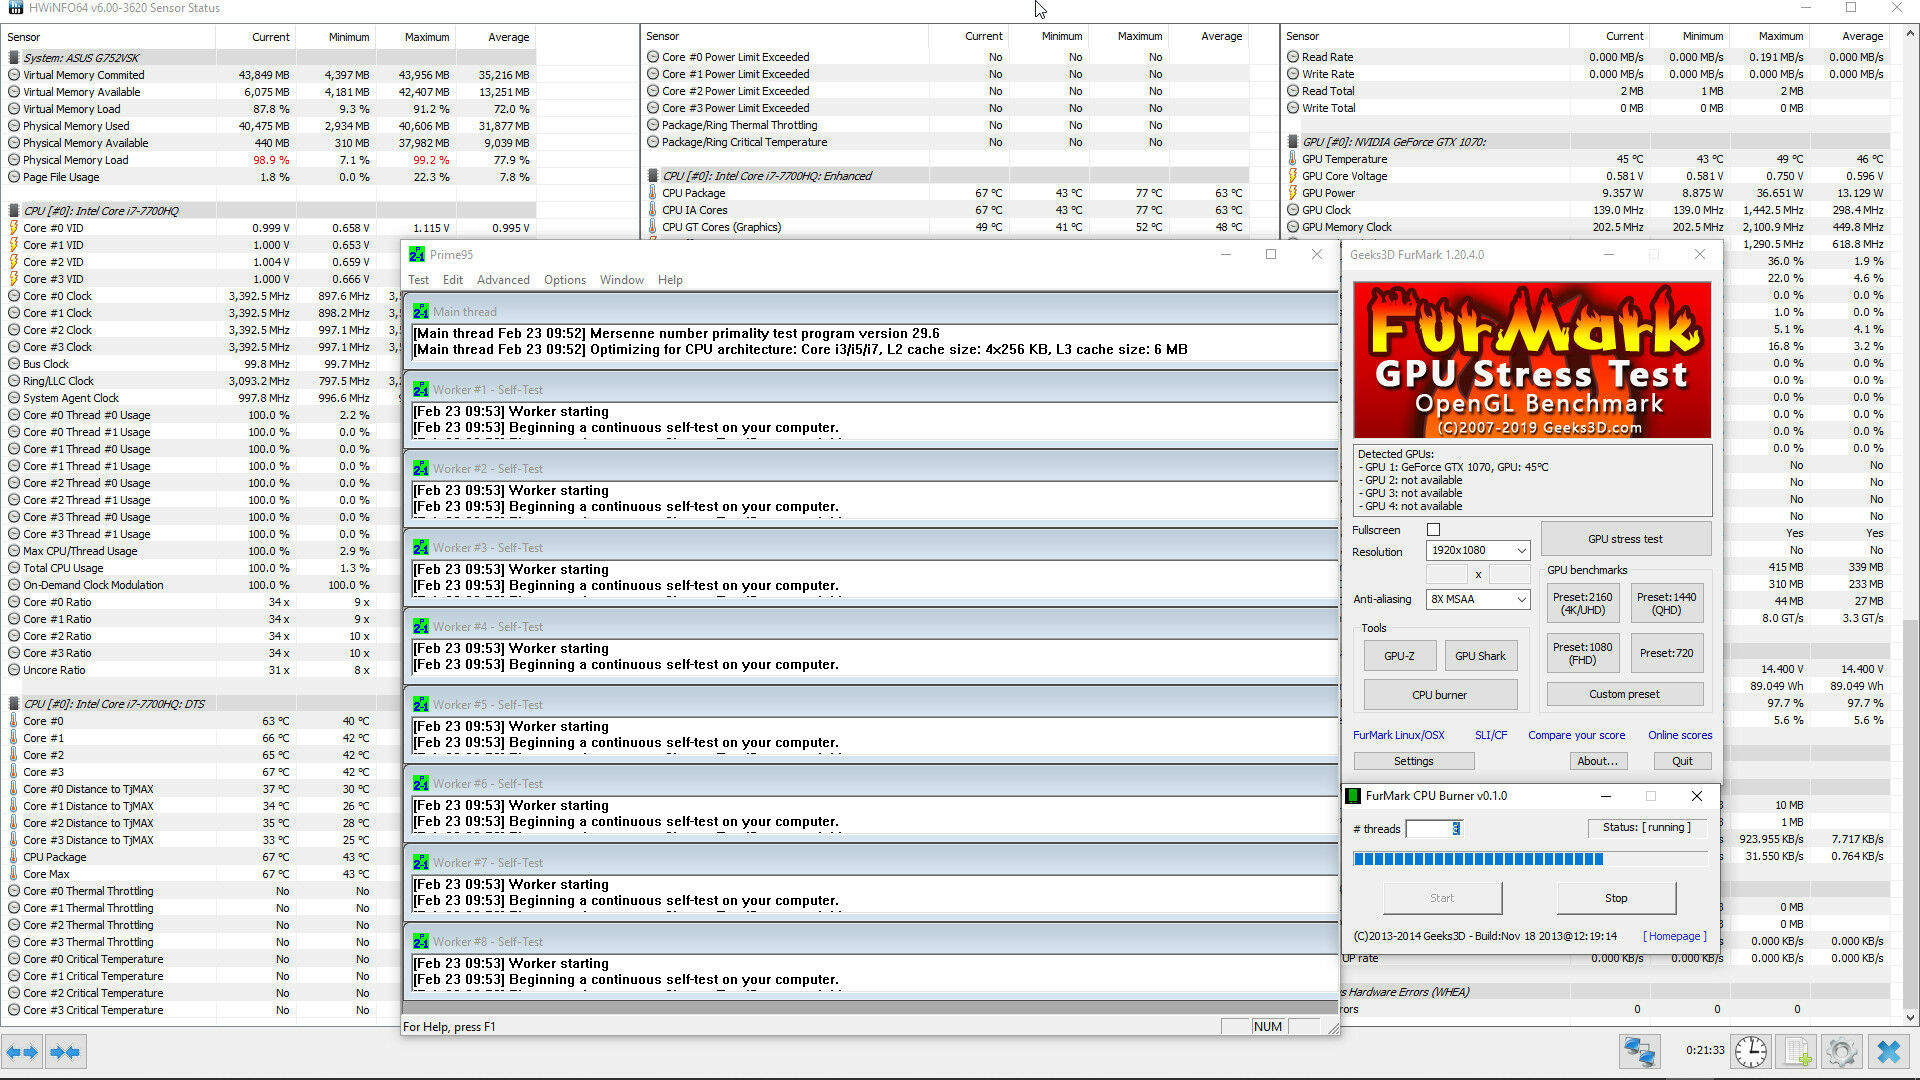Open the Prime95 Edit menu
1920x1080 pixels.
(x=453, y=280)
